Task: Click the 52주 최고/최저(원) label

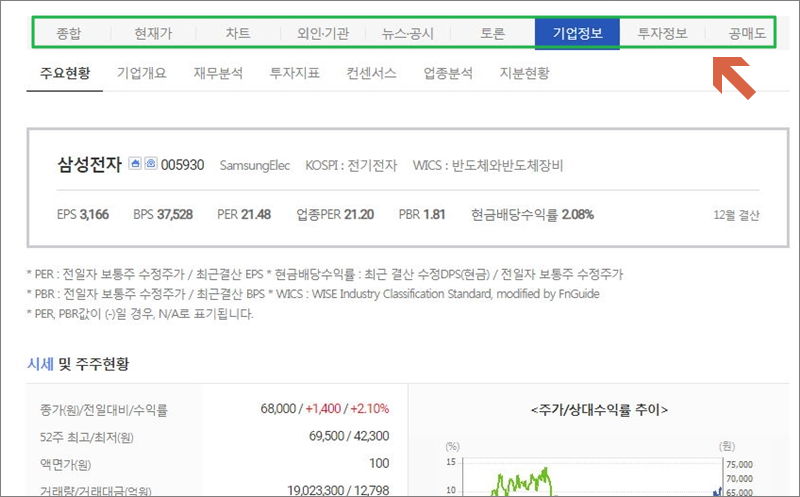Action: pos(87,437)
